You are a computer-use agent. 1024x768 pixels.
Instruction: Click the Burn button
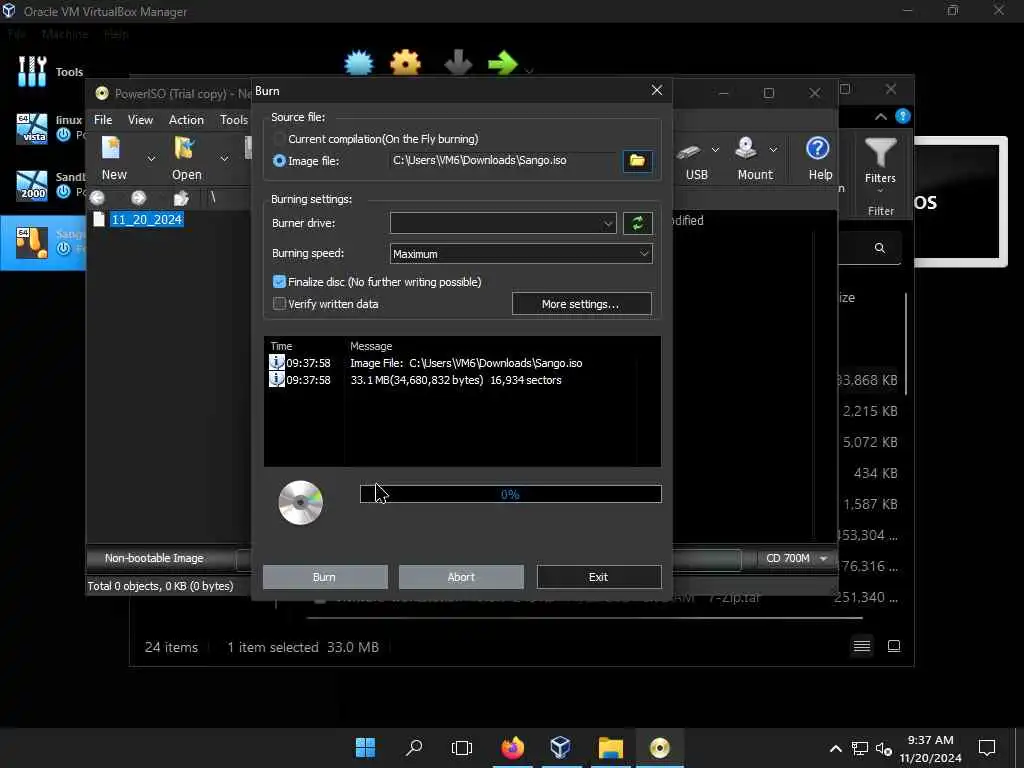tap(325, 577)
